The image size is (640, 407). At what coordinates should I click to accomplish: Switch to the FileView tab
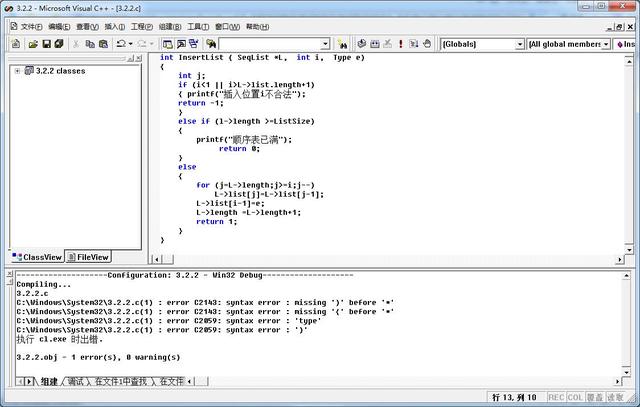point(88,257)
